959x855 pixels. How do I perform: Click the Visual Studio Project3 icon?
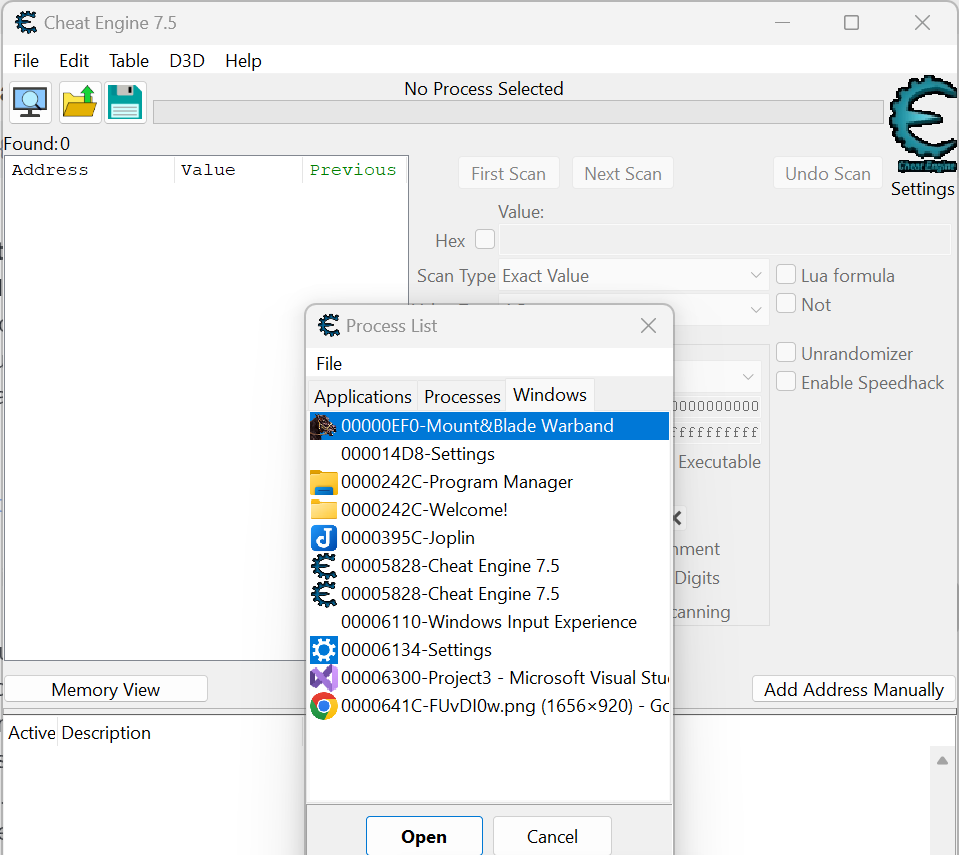(x=324, y=678)
